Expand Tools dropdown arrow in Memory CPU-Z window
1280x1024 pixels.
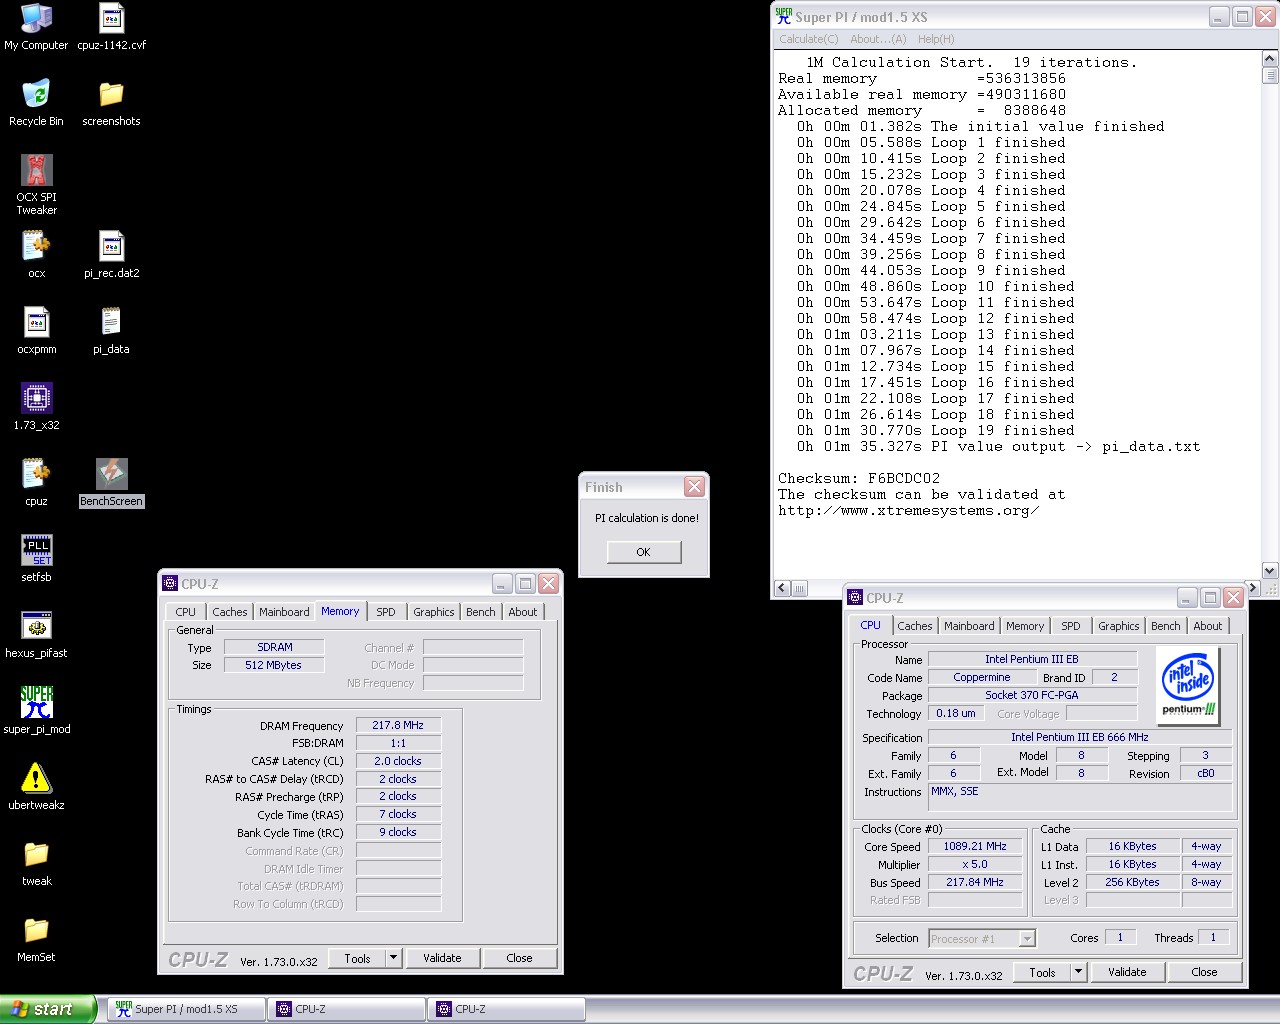(394, 958)
